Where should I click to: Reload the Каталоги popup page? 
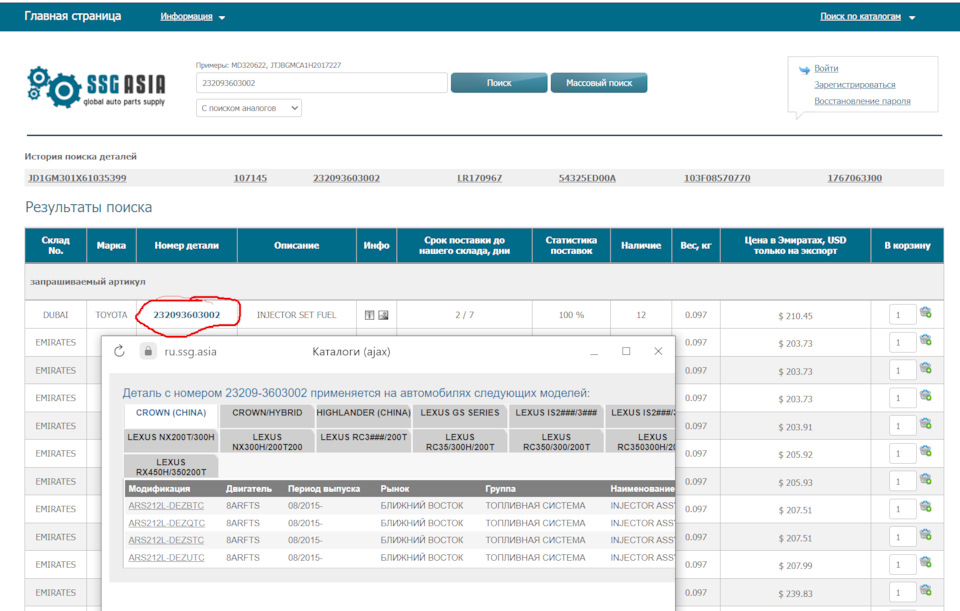[x=119, y=352]
